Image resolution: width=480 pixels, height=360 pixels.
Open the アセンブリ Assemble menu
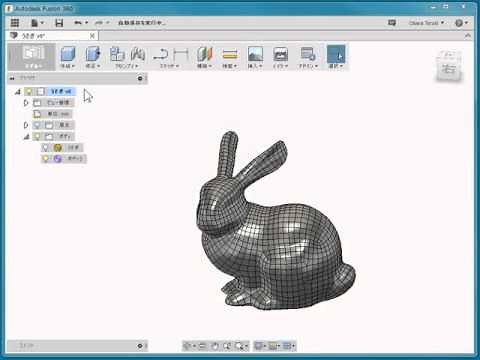(127, 66)
